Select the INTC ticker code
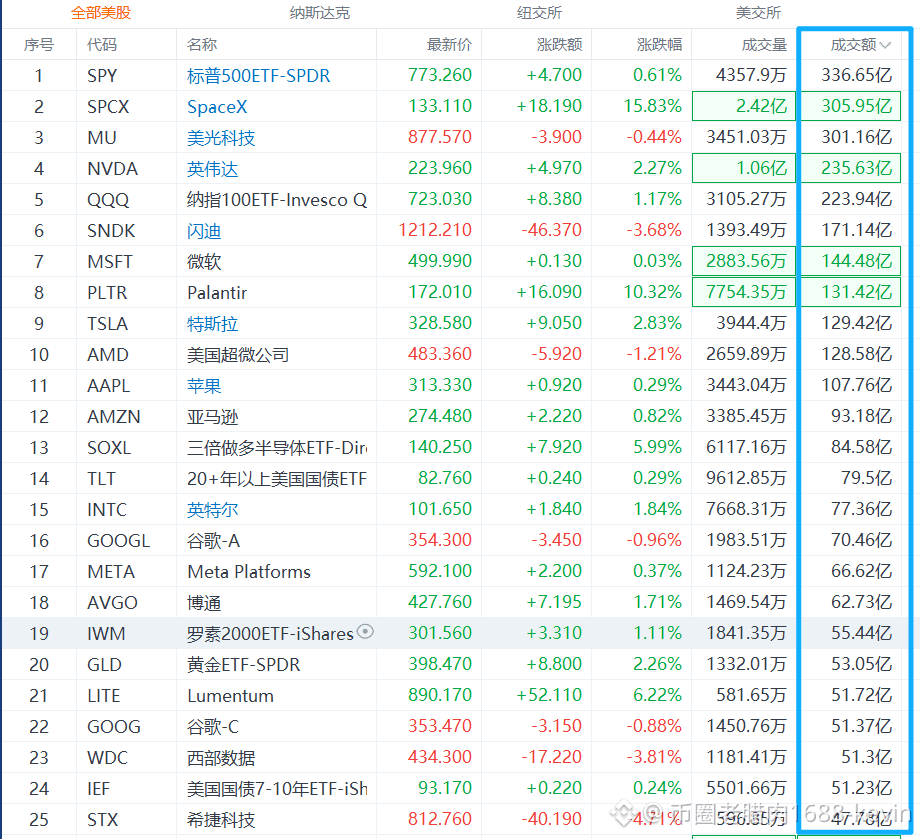The image size is (920, 839). [x=107, y=510]
